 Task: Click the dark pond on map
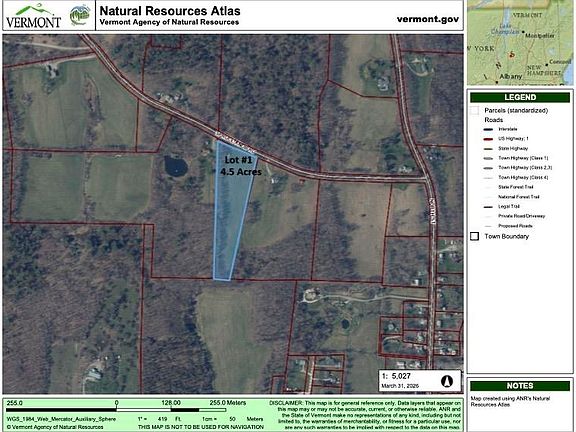(x=176, y=166)
